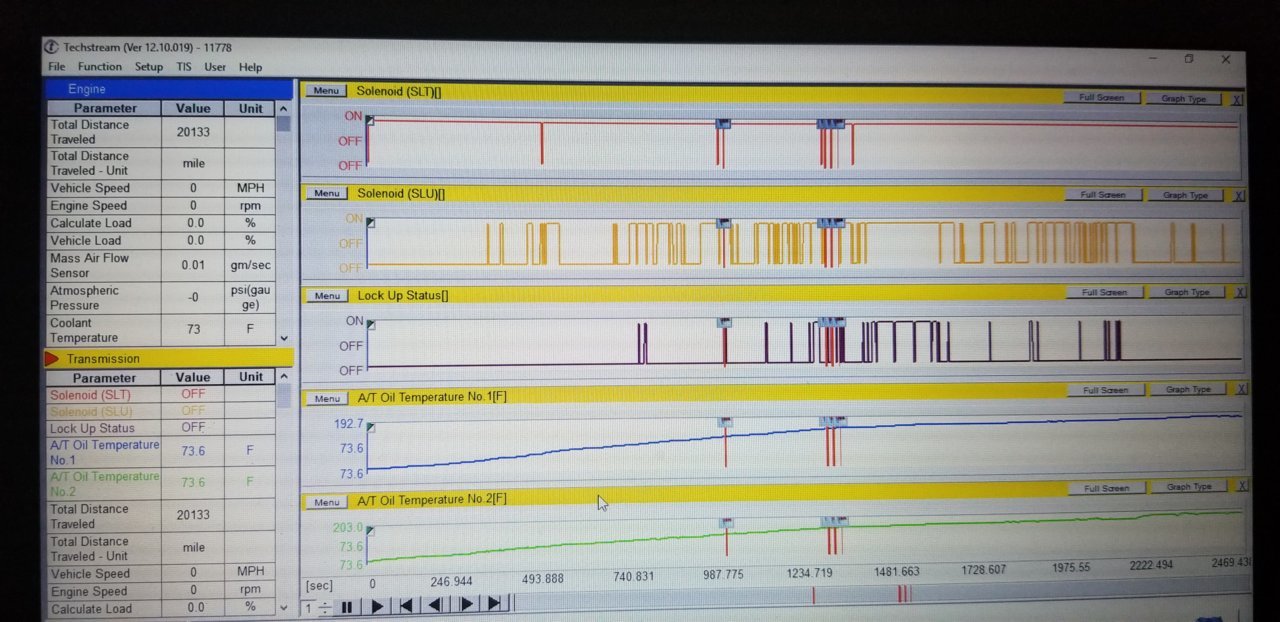Select A/T Oil Temperature No.1 parameter row
1280x622 pixels.
tap(159, 452)
